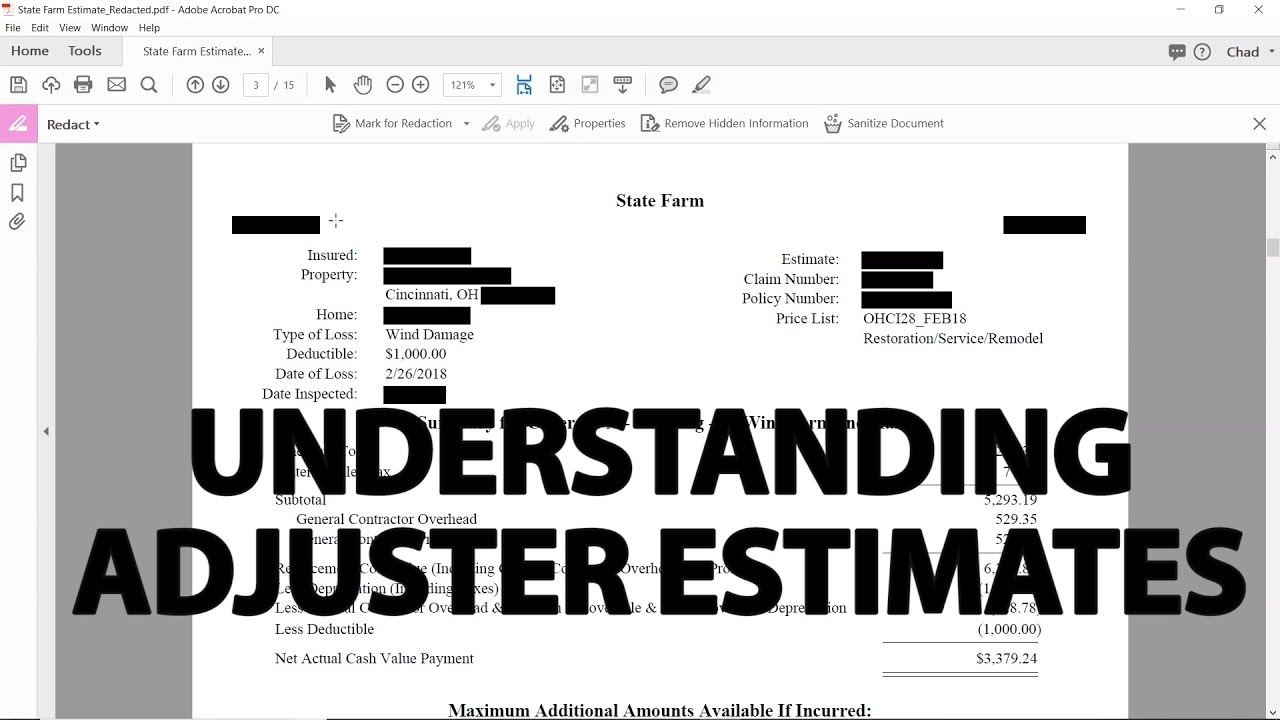The image size is (1280, 720).
Task: Click the $3,379.24 amount
Action: [x=1006, y=659]
